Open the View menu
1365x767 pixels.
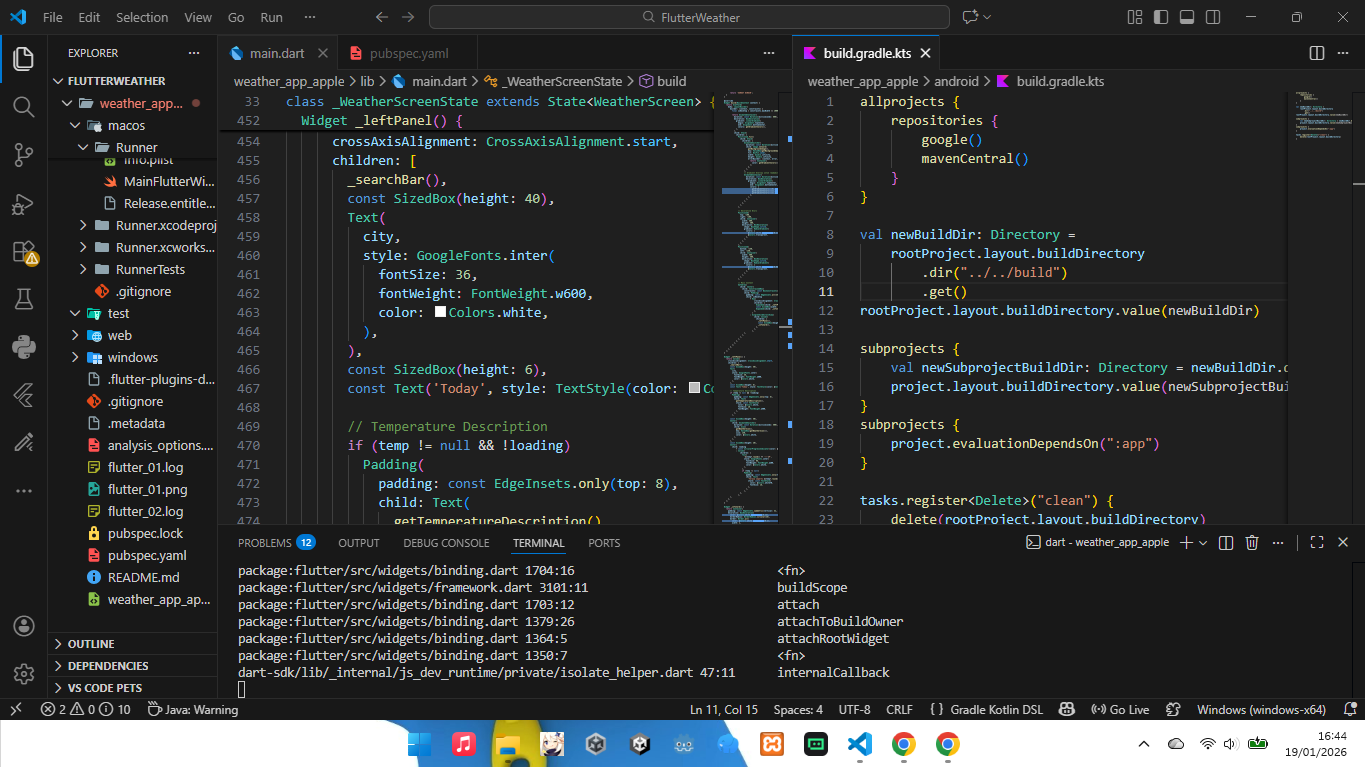197,16
